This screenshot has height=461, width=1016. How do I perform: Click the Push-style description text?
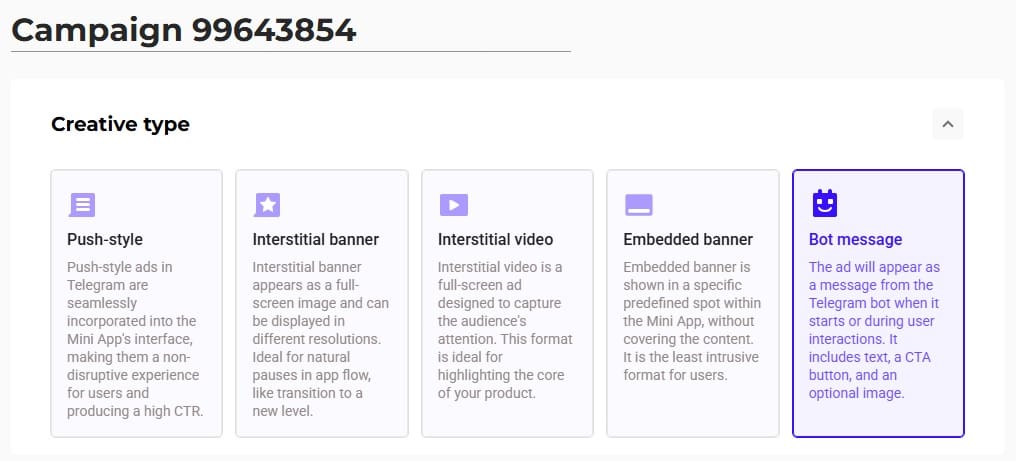135,339
